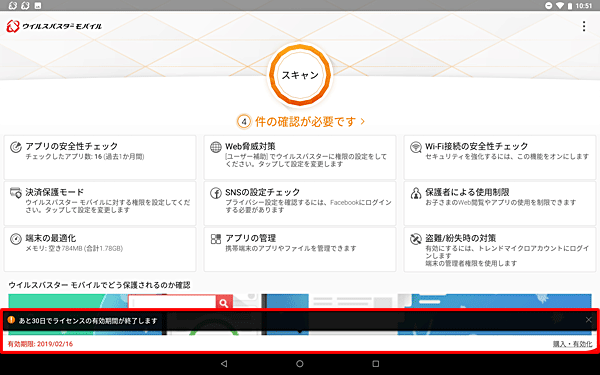
Task: Click お子さまのWeb閲覧 restriction description
Action: 501,203
